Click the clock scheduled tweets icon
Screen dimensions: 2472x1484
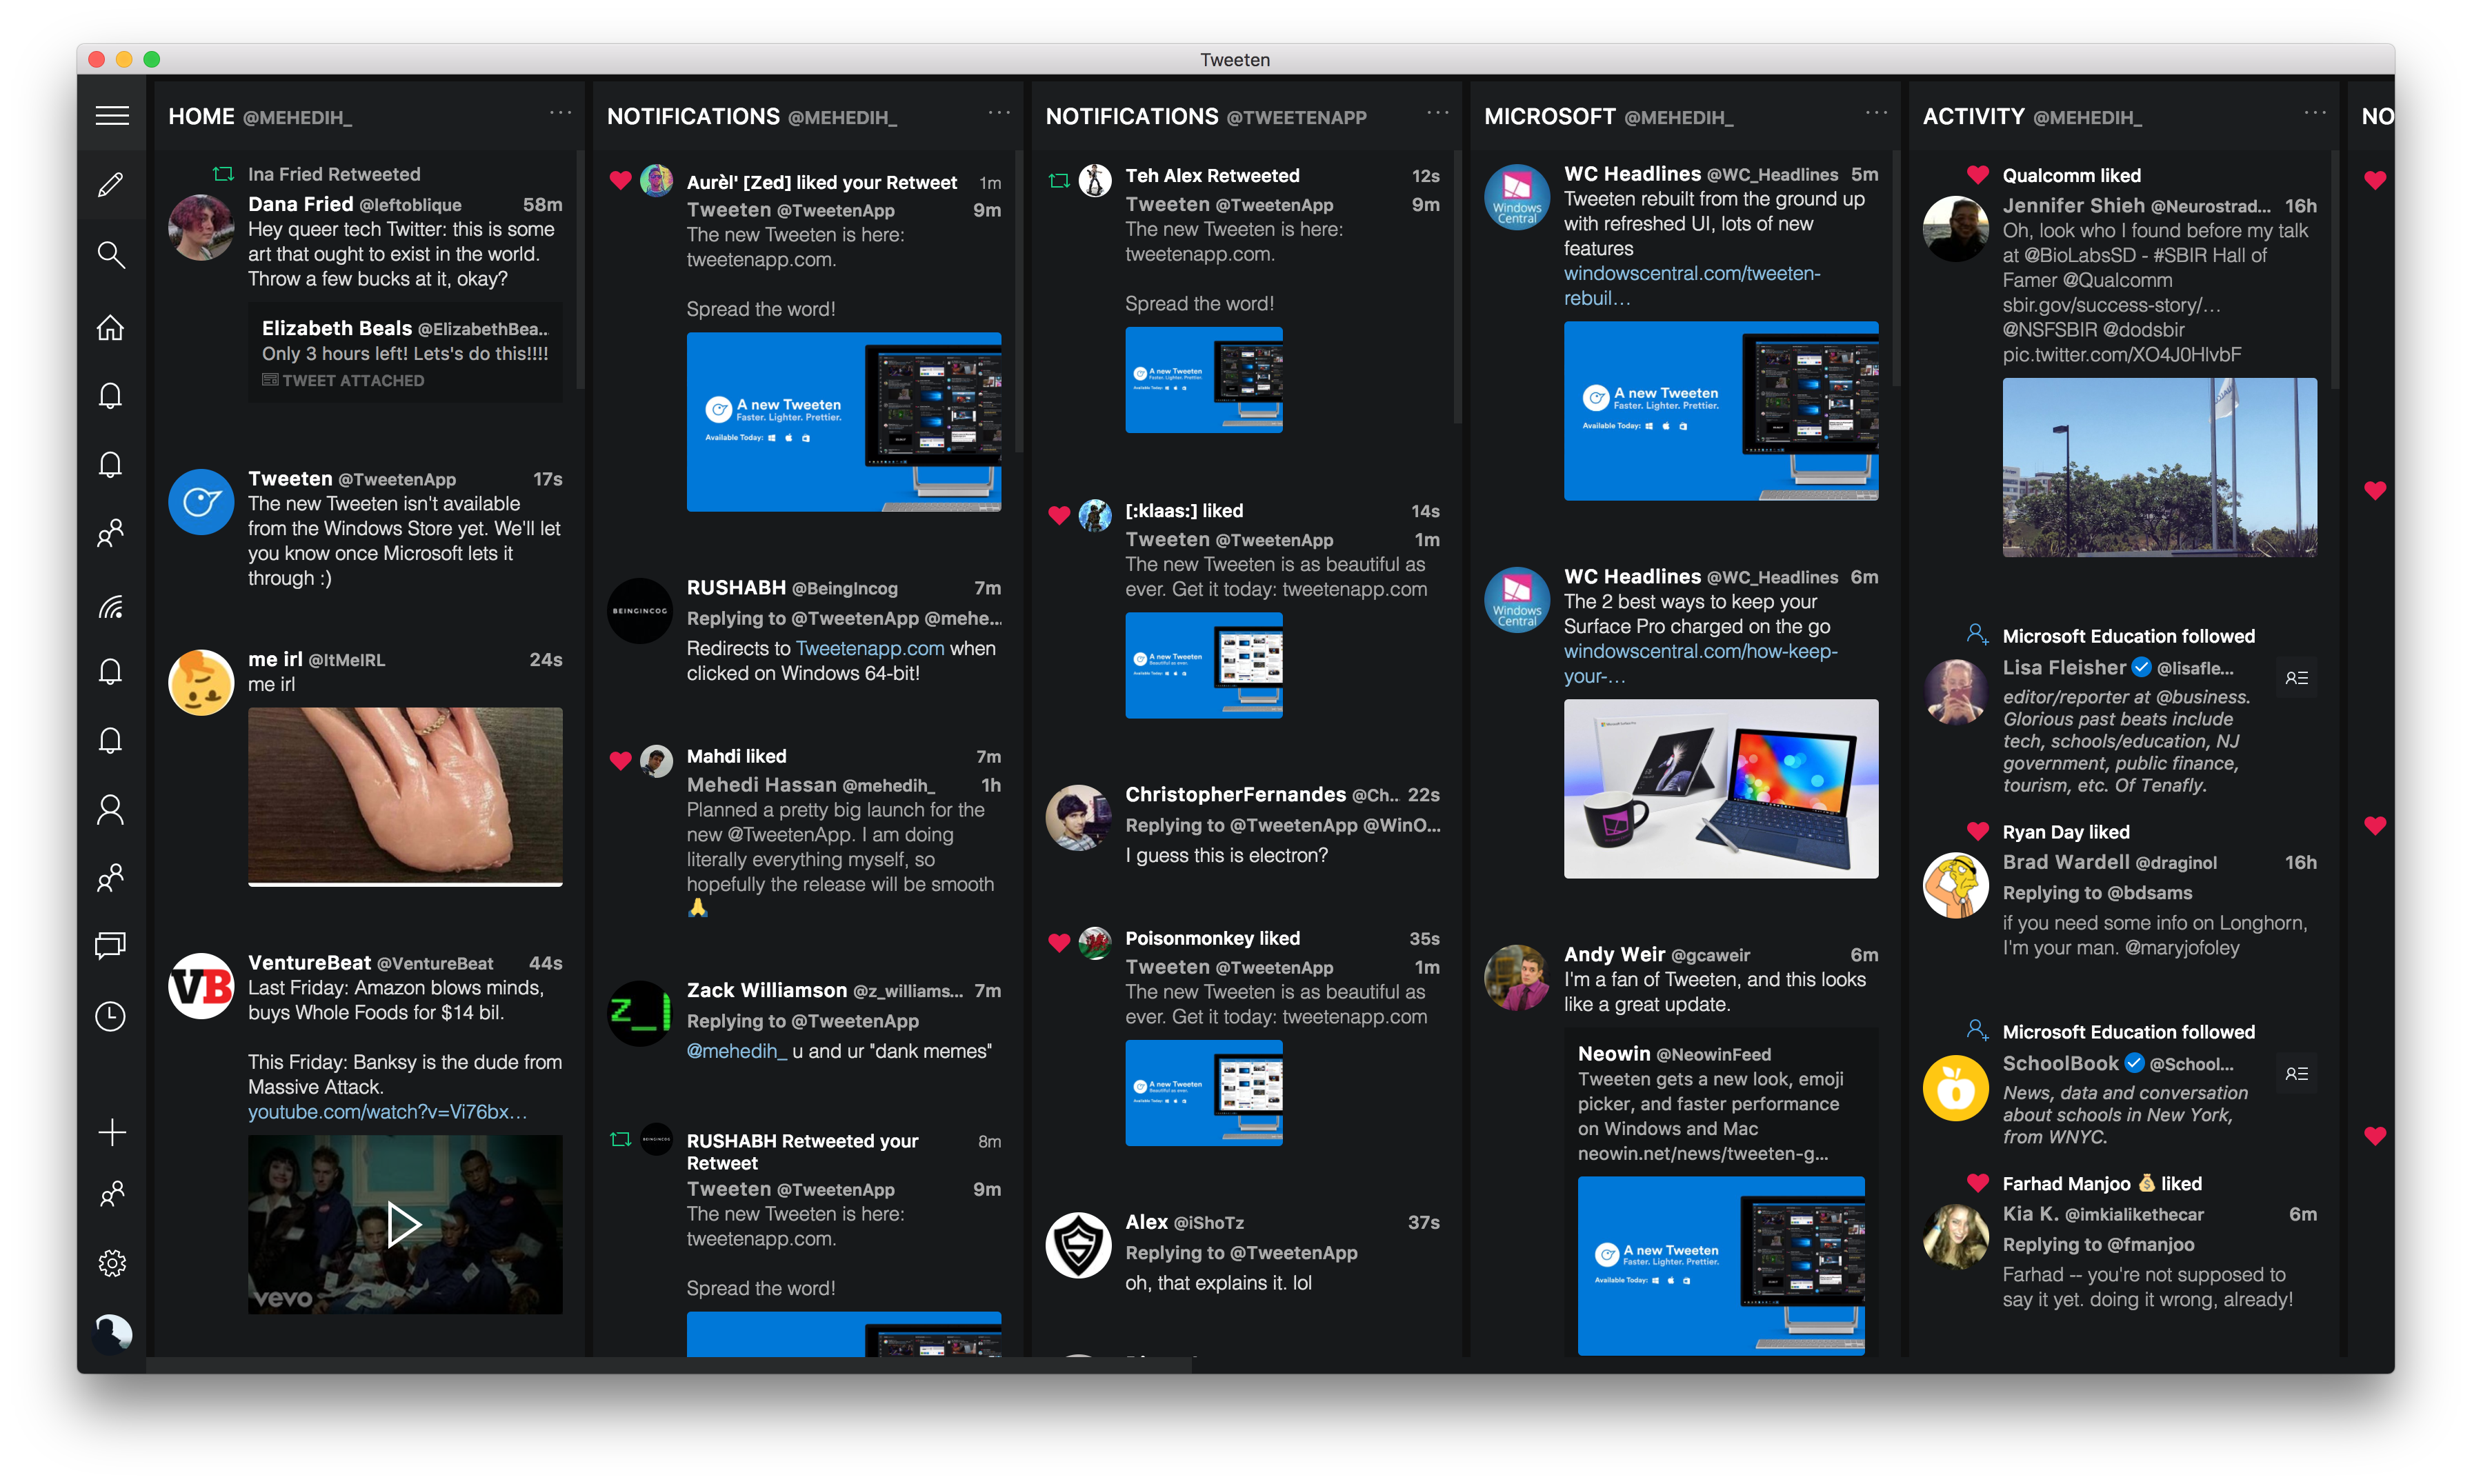coord(111,1016)
